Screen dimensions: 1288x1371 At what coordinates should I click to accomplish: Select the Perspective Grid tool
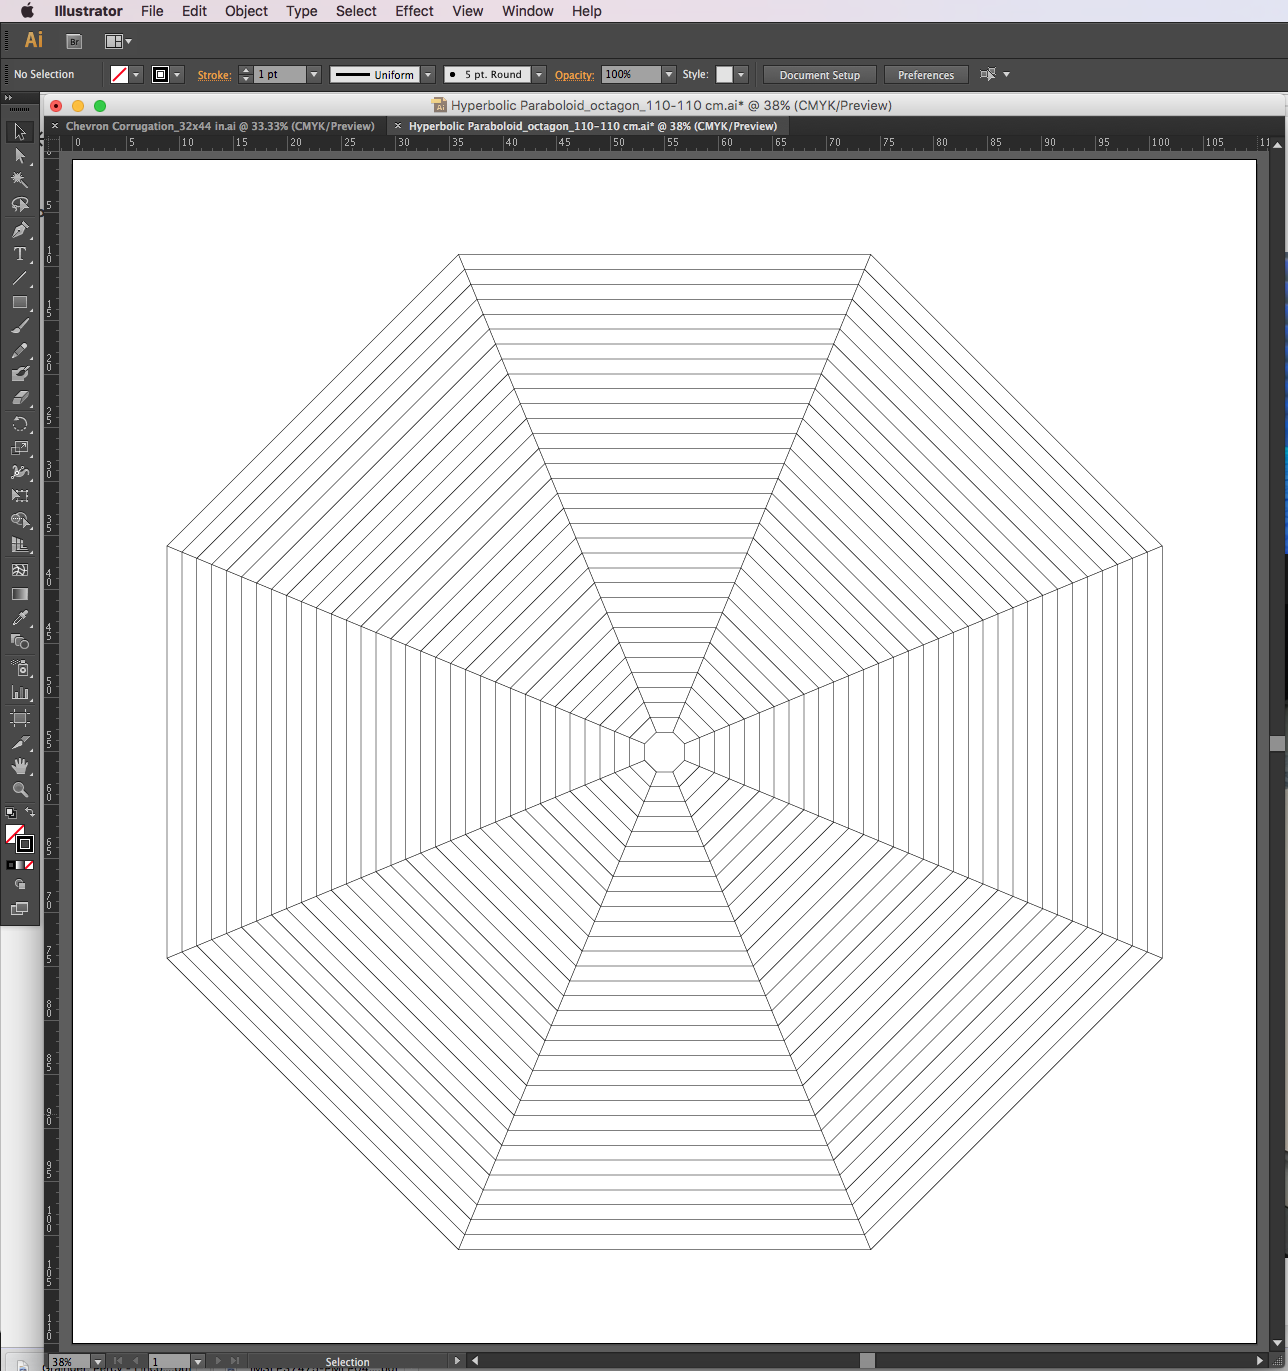click(x=19, y=545)
